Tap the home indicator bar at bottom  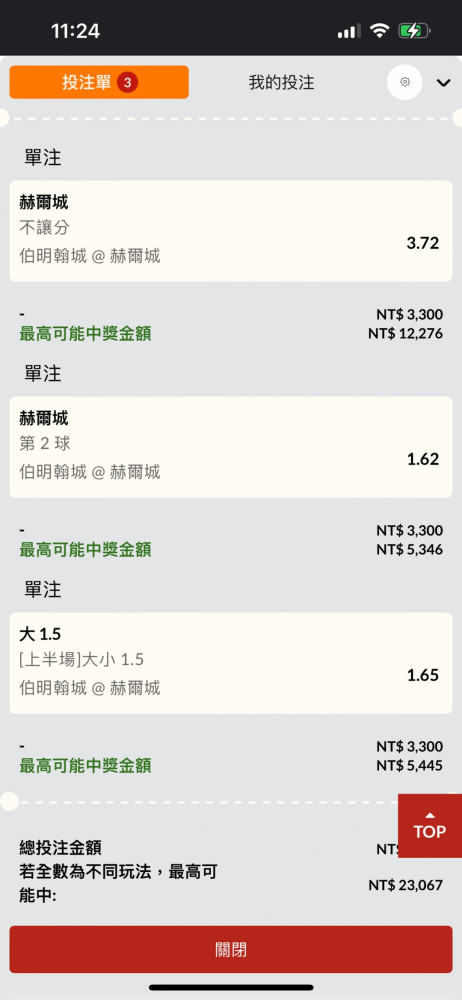tap(231, 988)
